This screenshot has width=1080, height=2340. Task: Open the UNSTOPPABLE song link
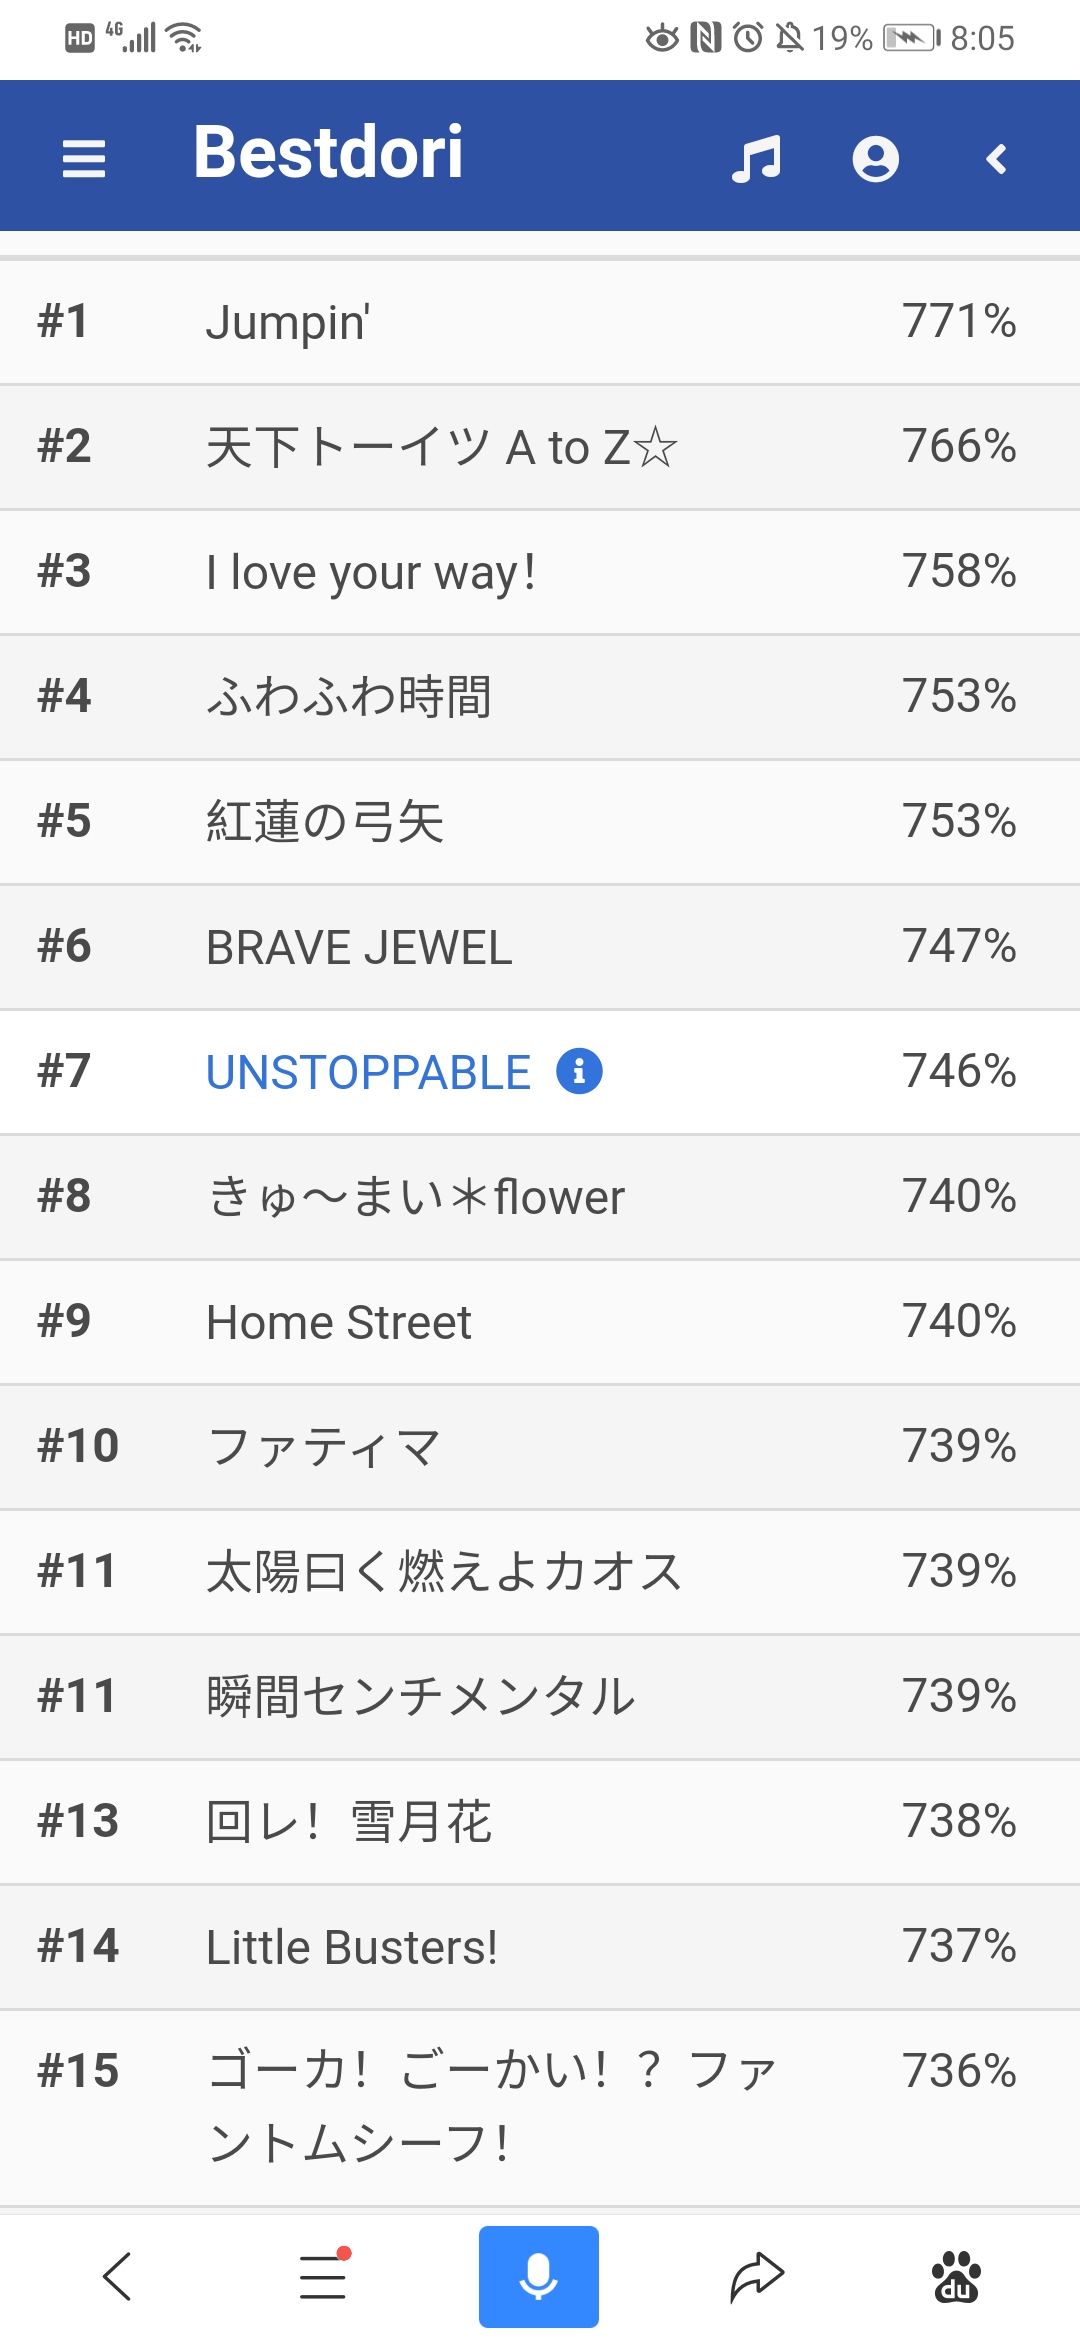click(368, 1072)
